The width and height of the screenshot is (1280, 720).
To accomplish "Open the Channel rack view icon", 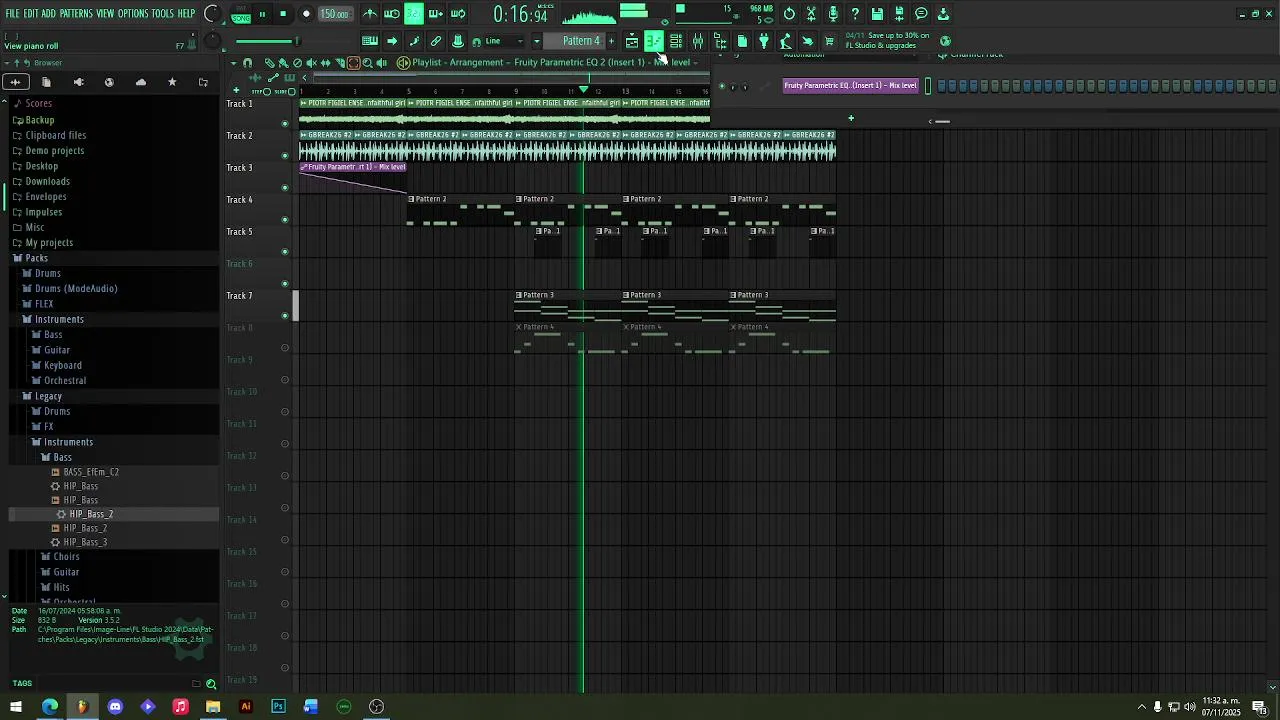I will 676,41.
